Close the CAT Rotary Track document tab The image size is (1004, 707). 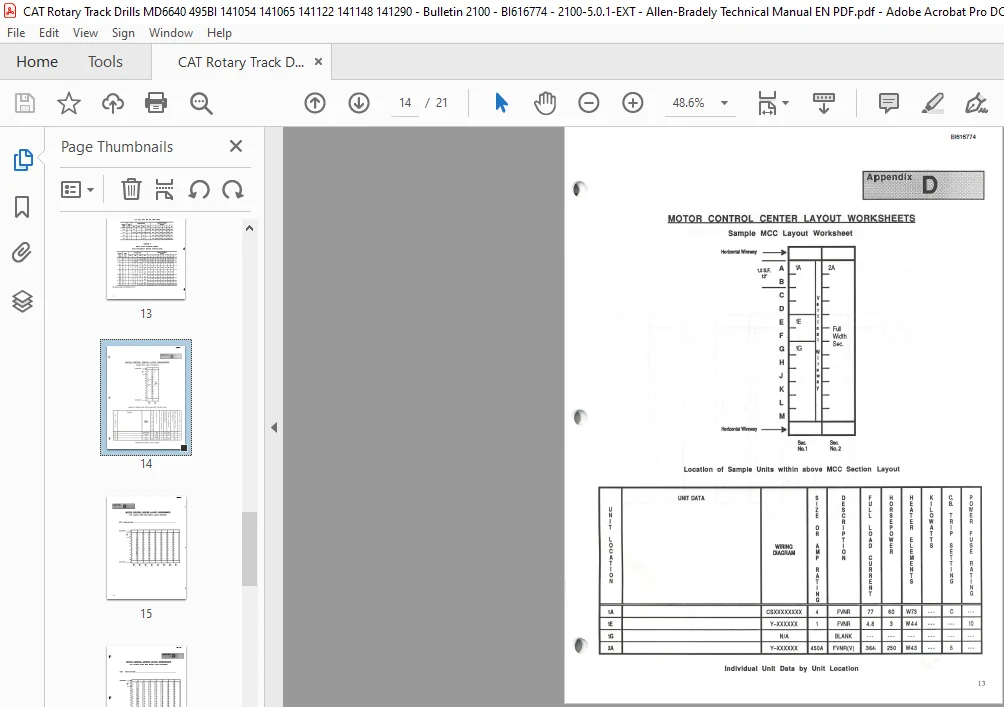(318, 61)
